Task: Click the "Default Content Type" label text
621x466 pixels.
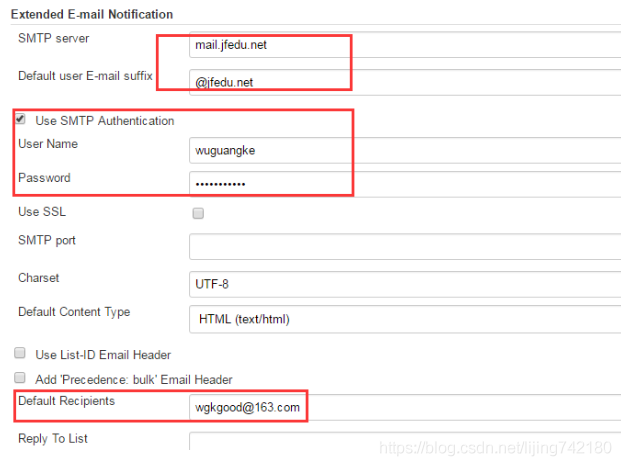Action: (74, 312)
